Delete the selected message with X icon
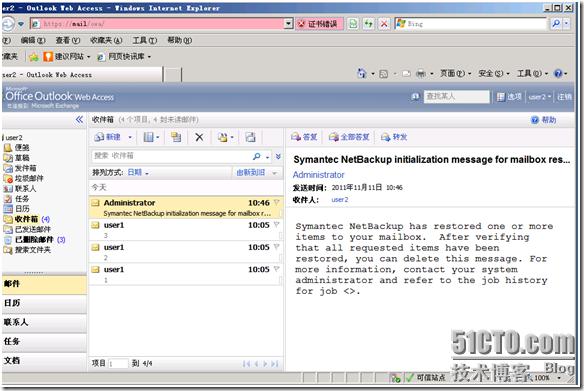 [199, 137]
